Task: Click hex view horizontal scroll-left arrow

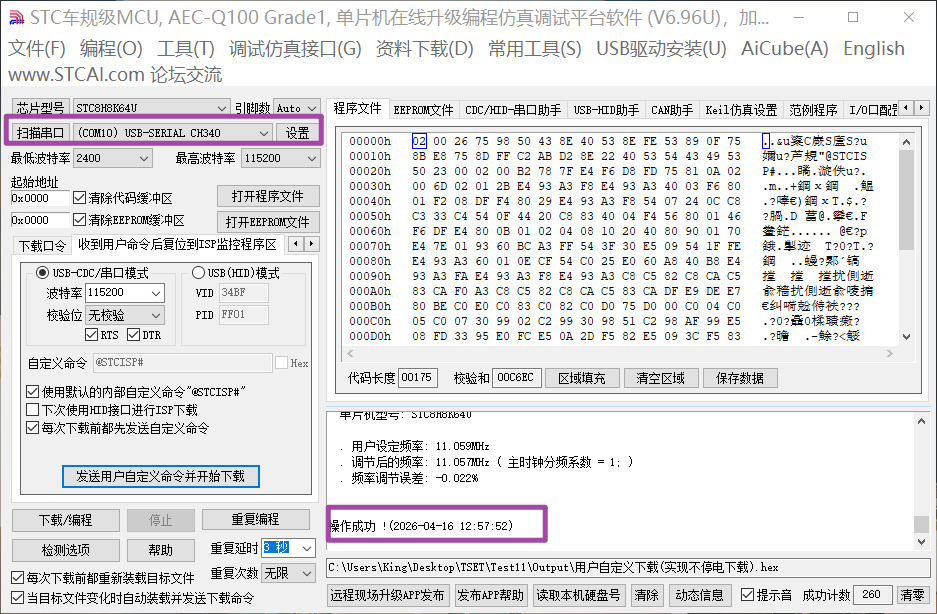Action: pyautogui.click(x=350, y=353)
